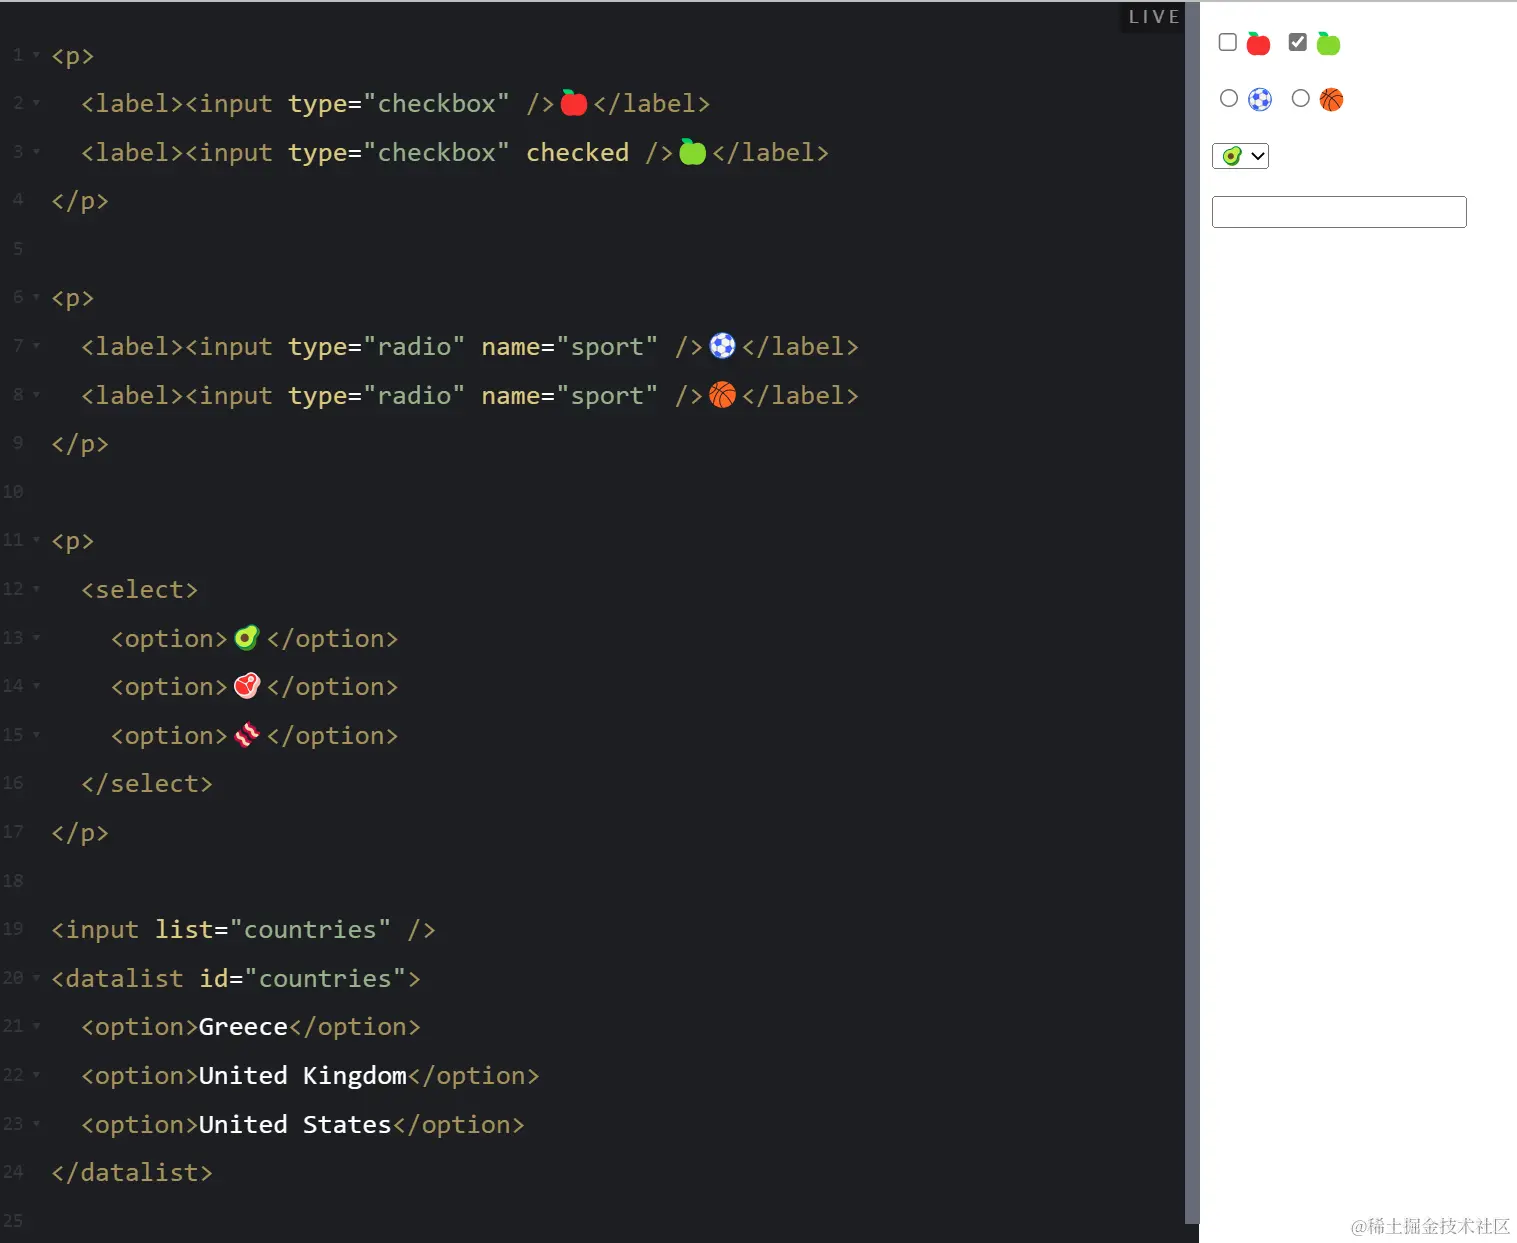
Task: Tick the red apple checkbox in preview
Action: pyautogui.click(x=1228, y=42)
